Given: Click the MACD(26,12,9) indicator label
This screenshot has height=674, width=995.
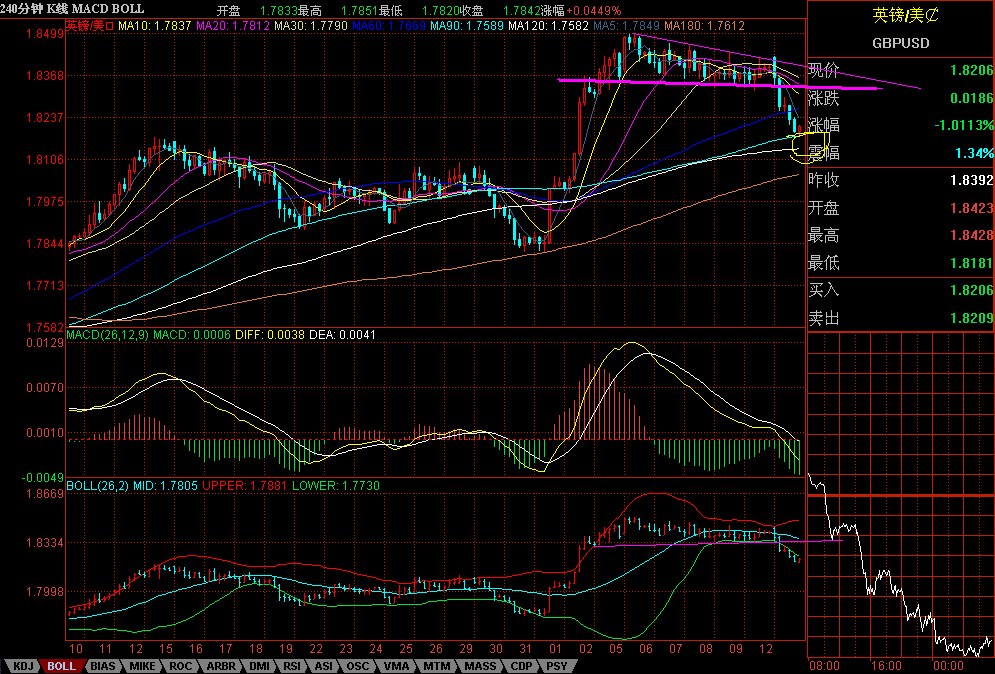Looking at the screenshot, I should [x=107, y=334].
